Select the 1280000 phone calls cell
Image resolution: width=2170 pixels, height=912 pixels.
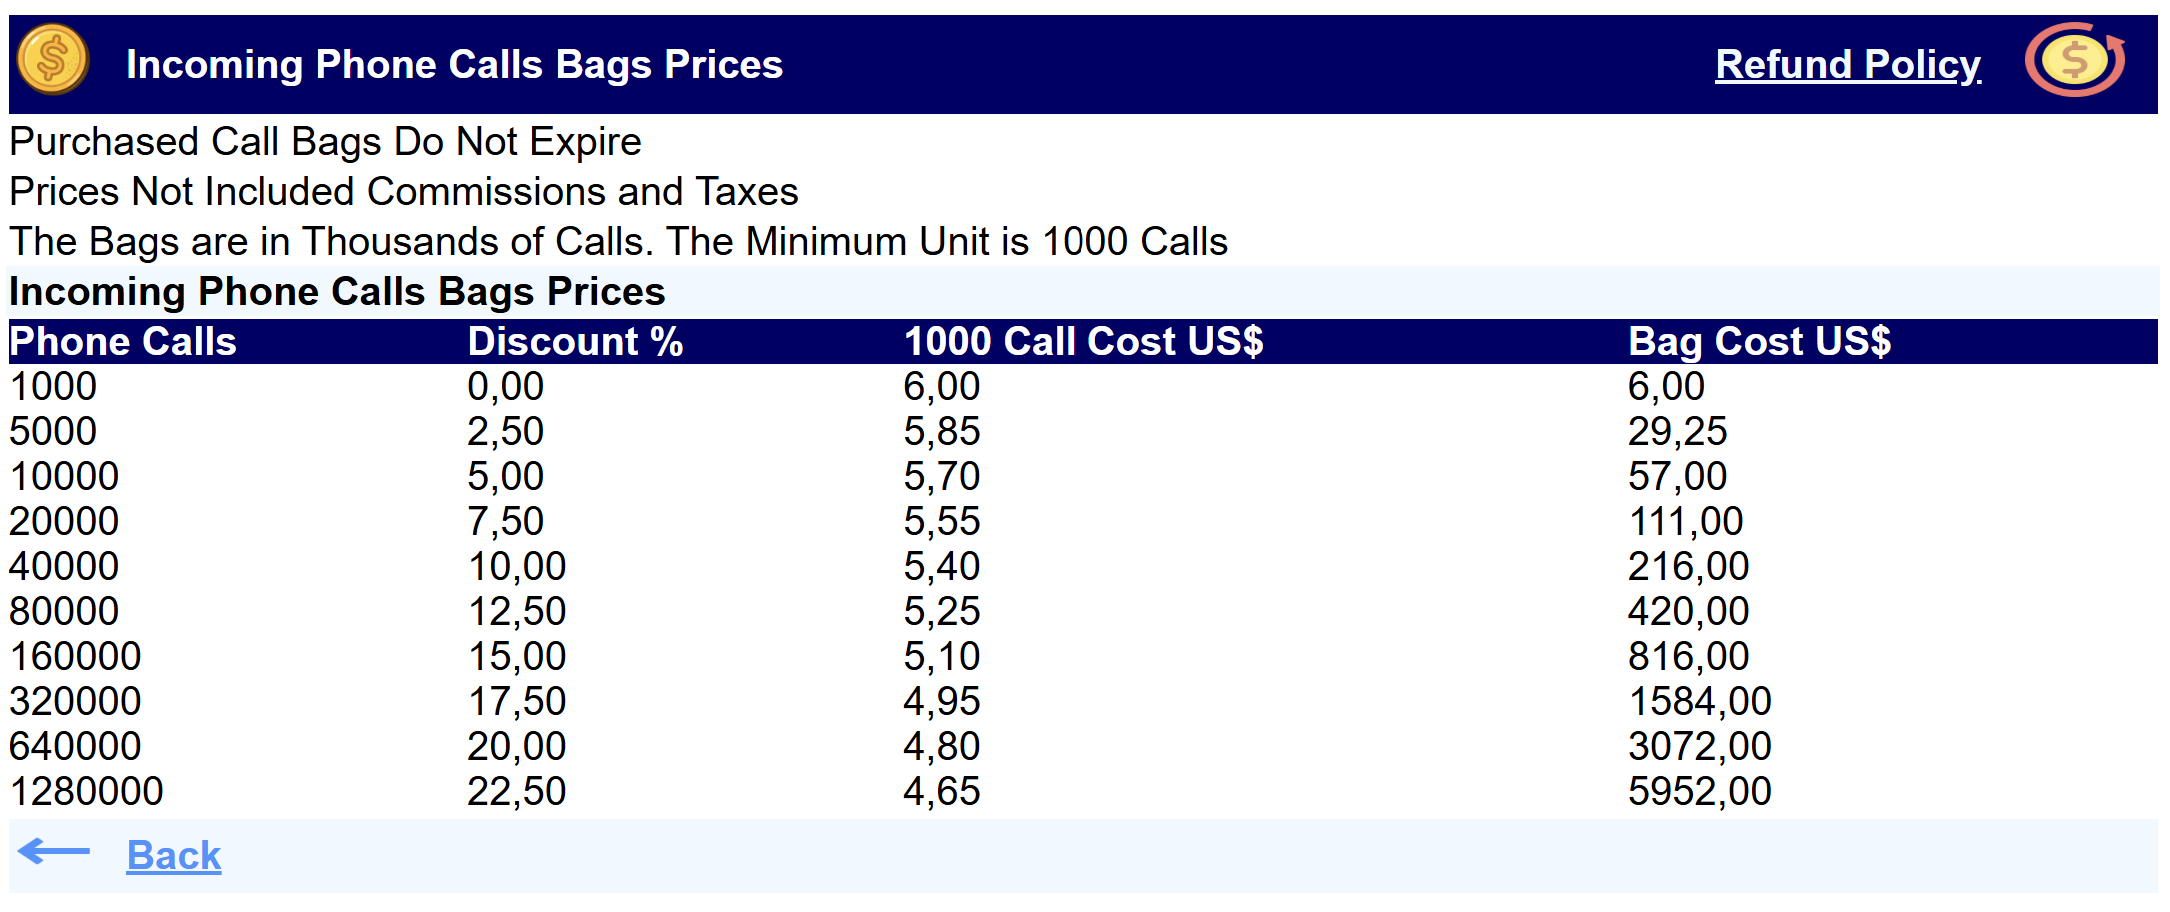[x=86, y=792]
